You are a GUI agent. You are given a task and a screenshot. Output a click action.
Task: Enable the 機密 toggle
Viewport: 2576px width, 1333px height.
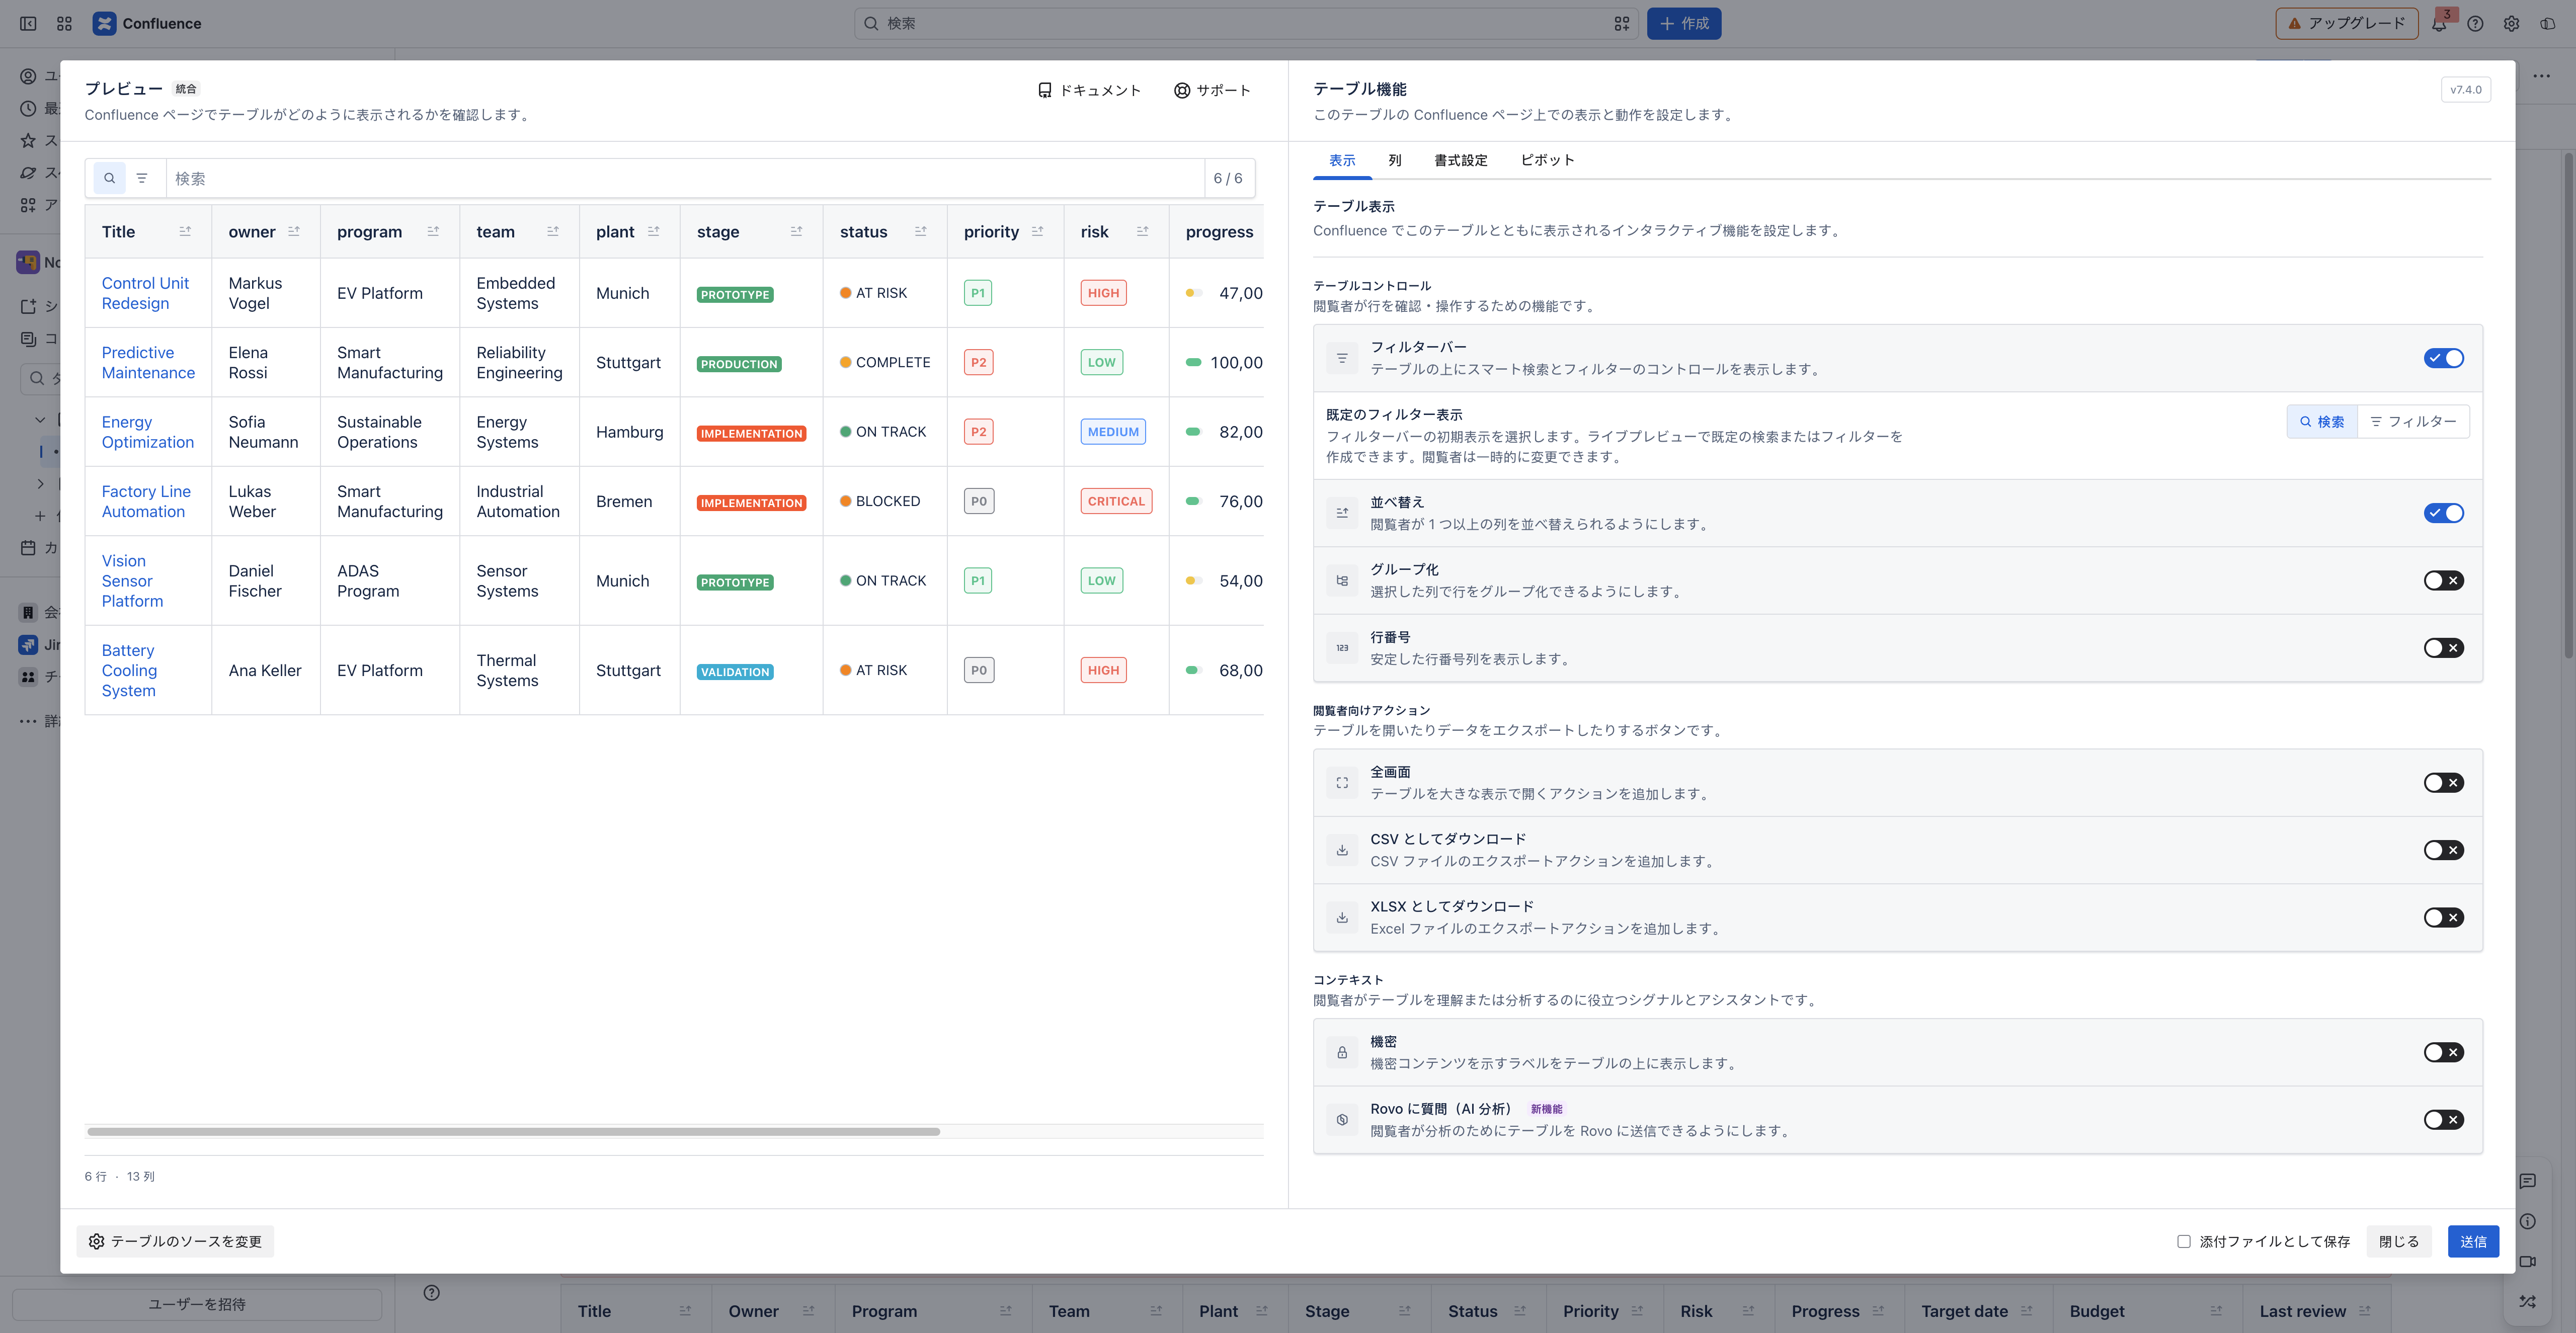2443,1052
